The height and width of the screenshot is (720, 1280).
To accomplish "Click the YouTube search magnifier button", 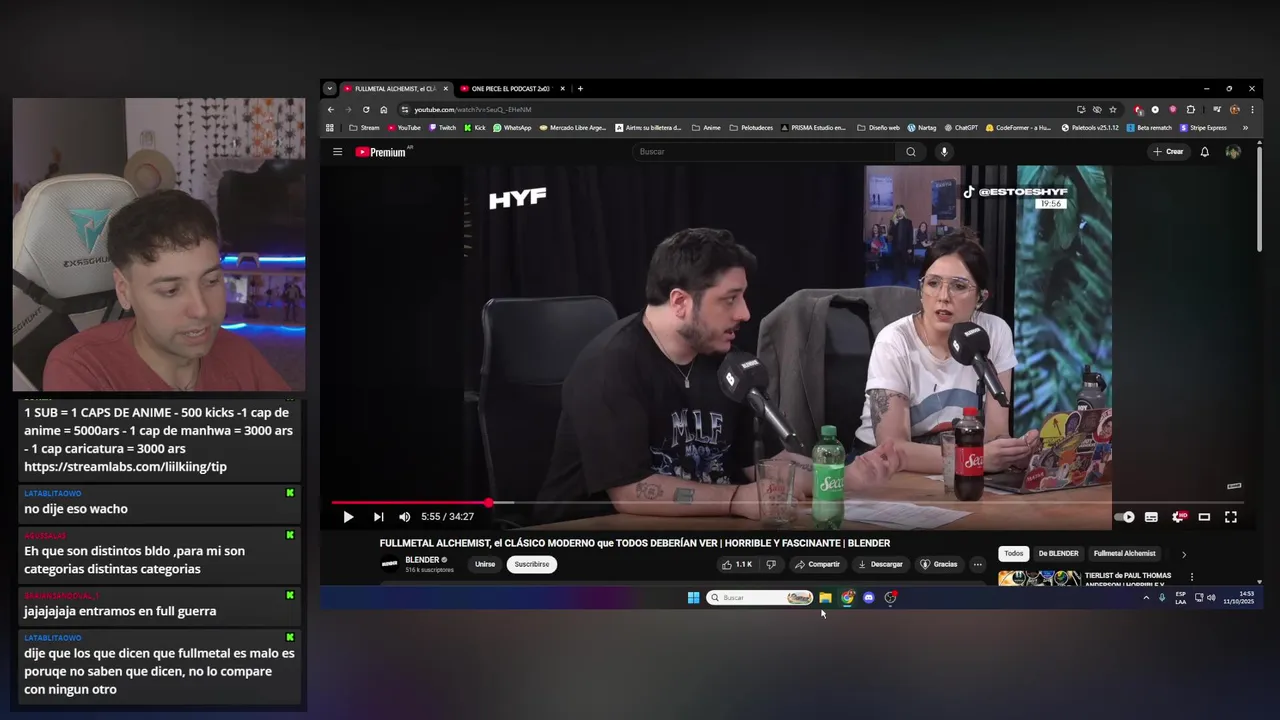I will tap(910, 152).
